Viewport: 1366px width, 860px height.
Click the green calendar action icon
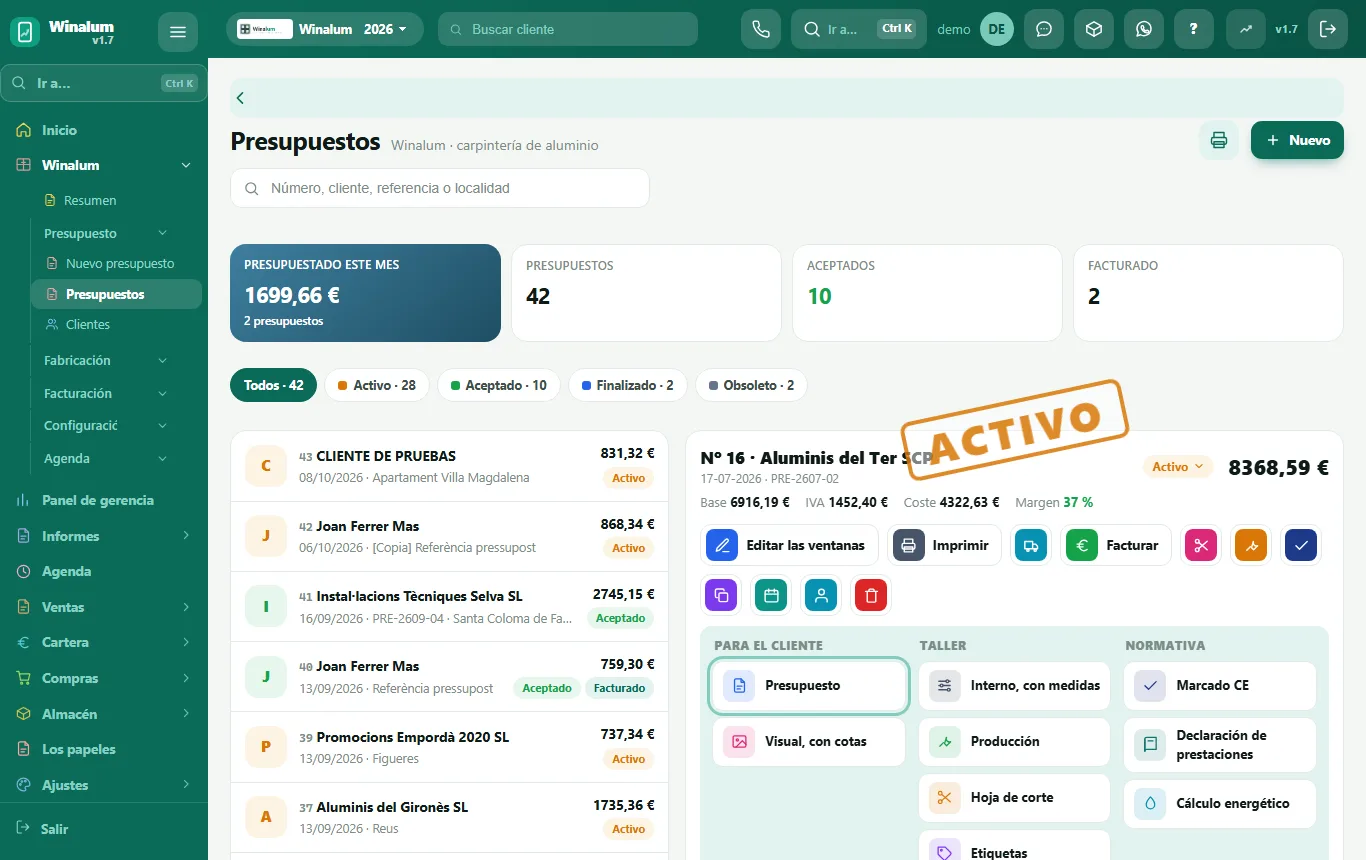click(x=771, y=596)
